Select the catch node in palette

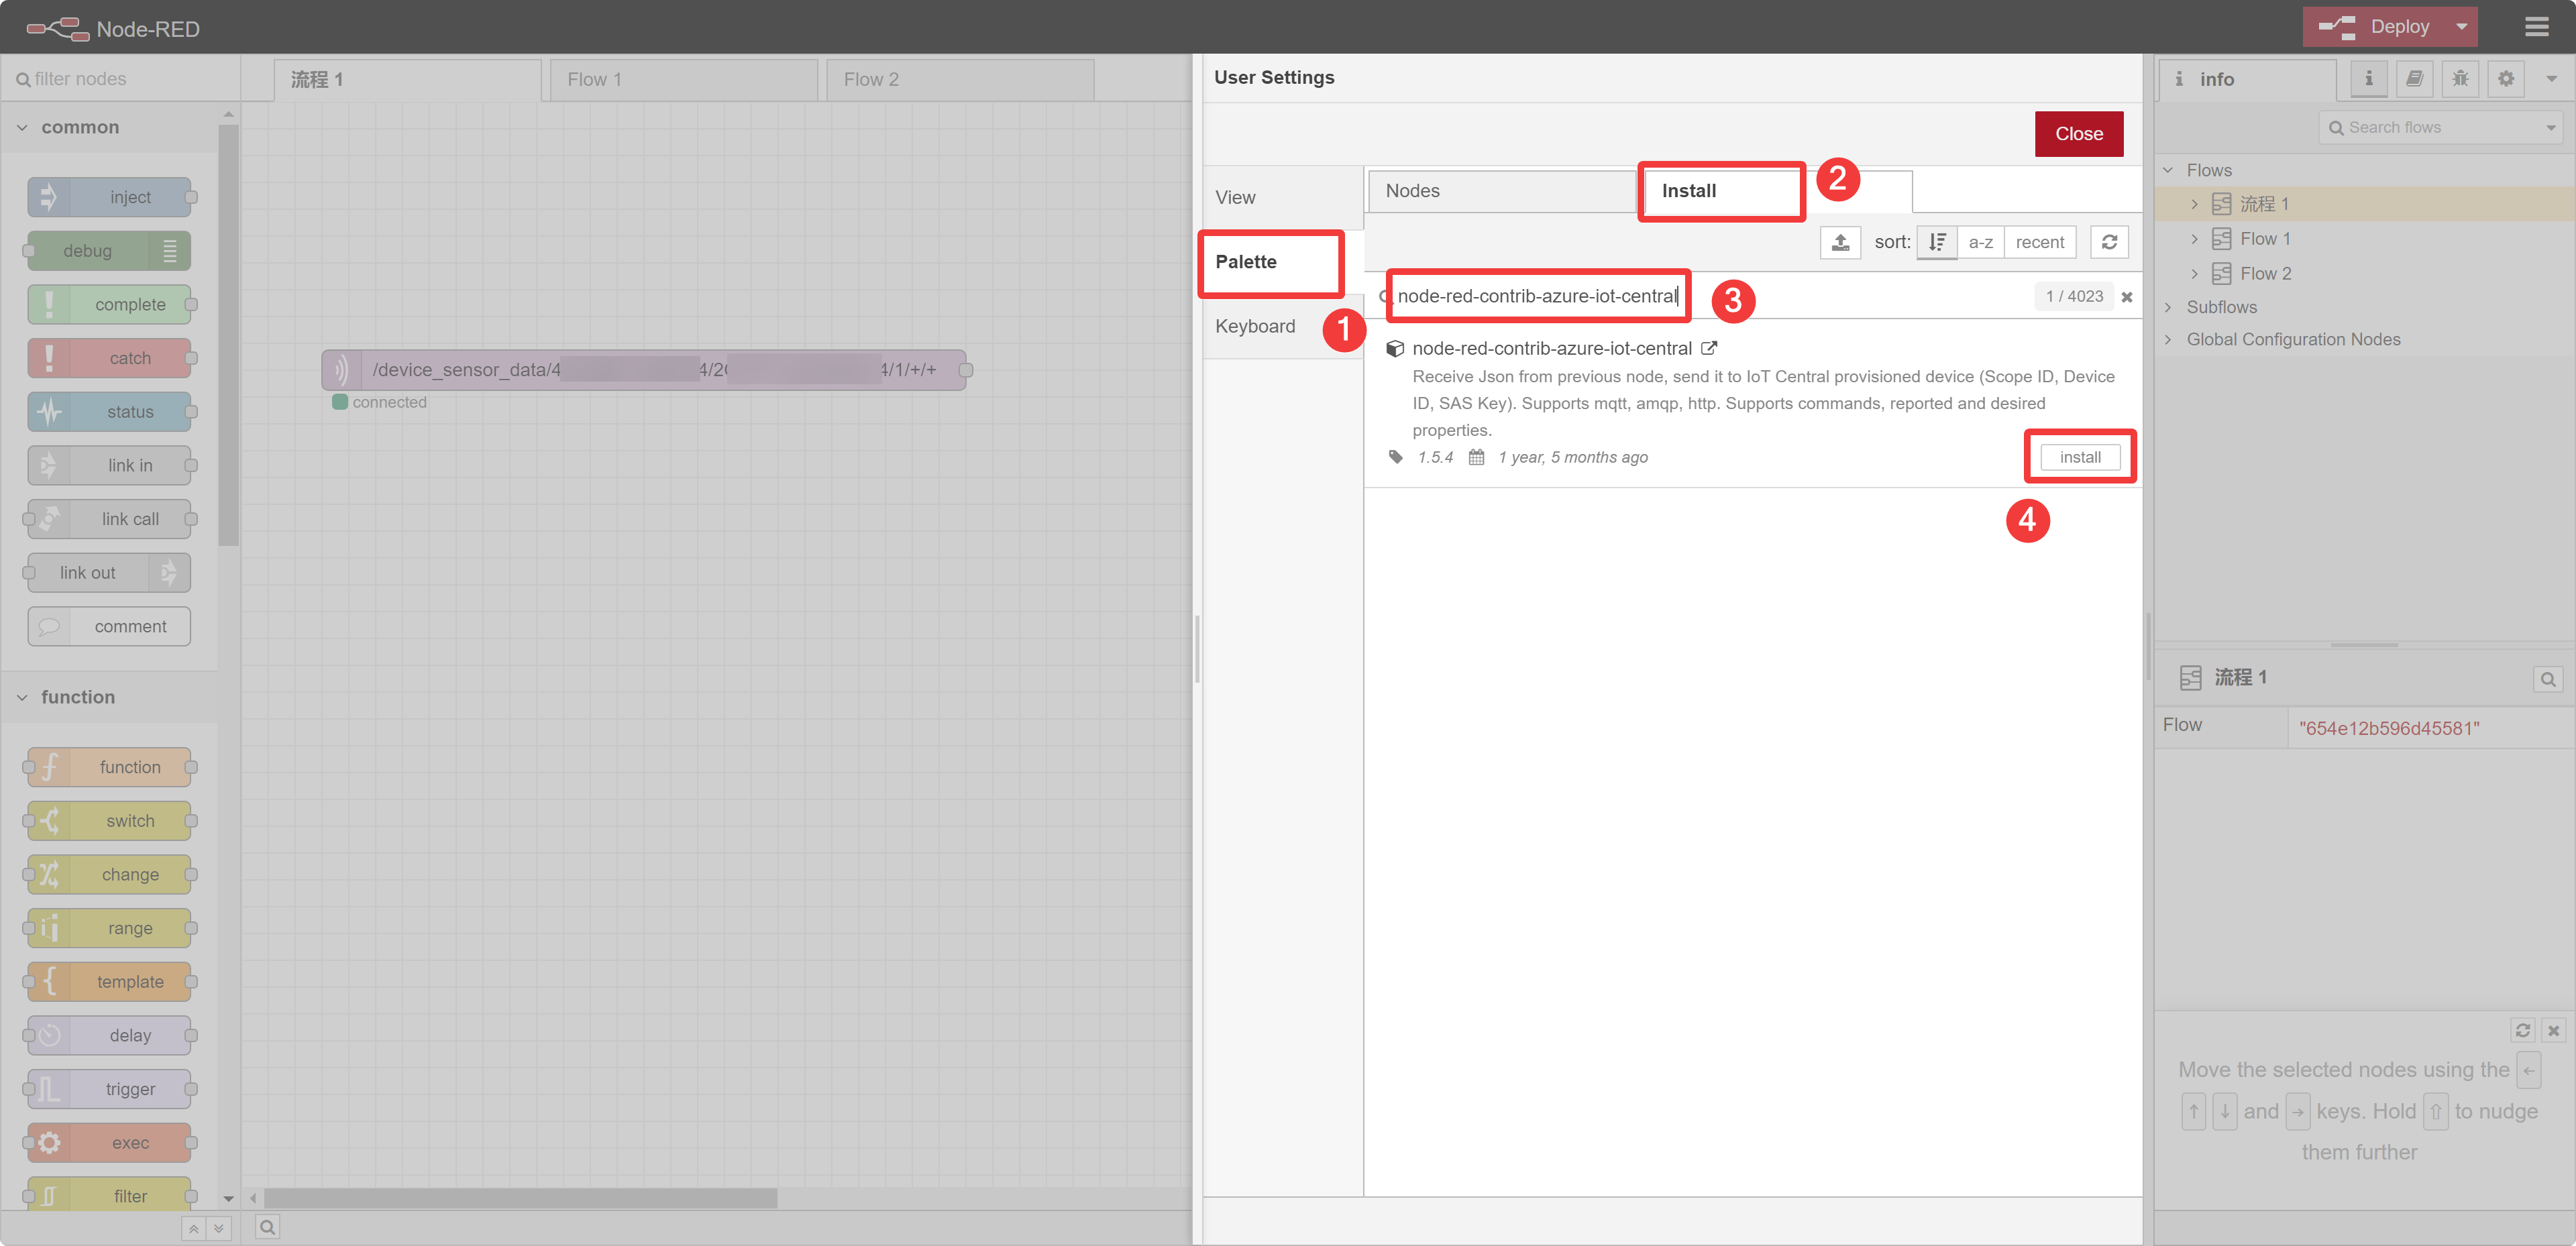click(x=110, y=358)
